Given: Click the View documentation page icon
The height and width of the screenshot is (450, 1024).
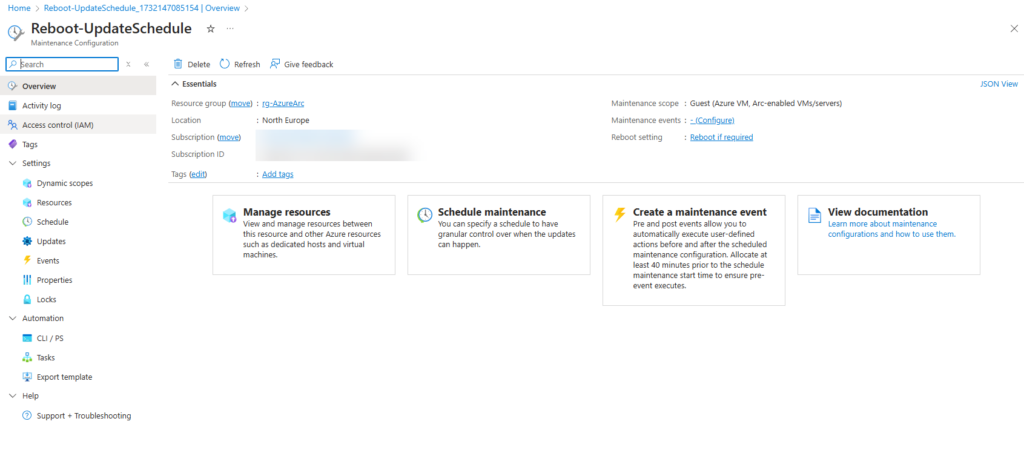Looking at the screenshot, I should pos(814,216).
